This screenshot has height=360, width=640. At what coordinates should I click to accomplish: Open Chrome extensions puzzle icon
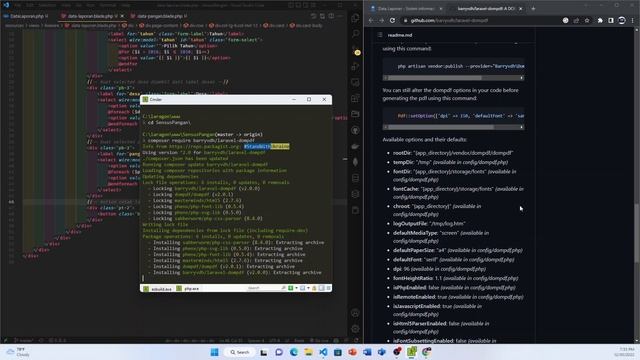tap(600, 20)
